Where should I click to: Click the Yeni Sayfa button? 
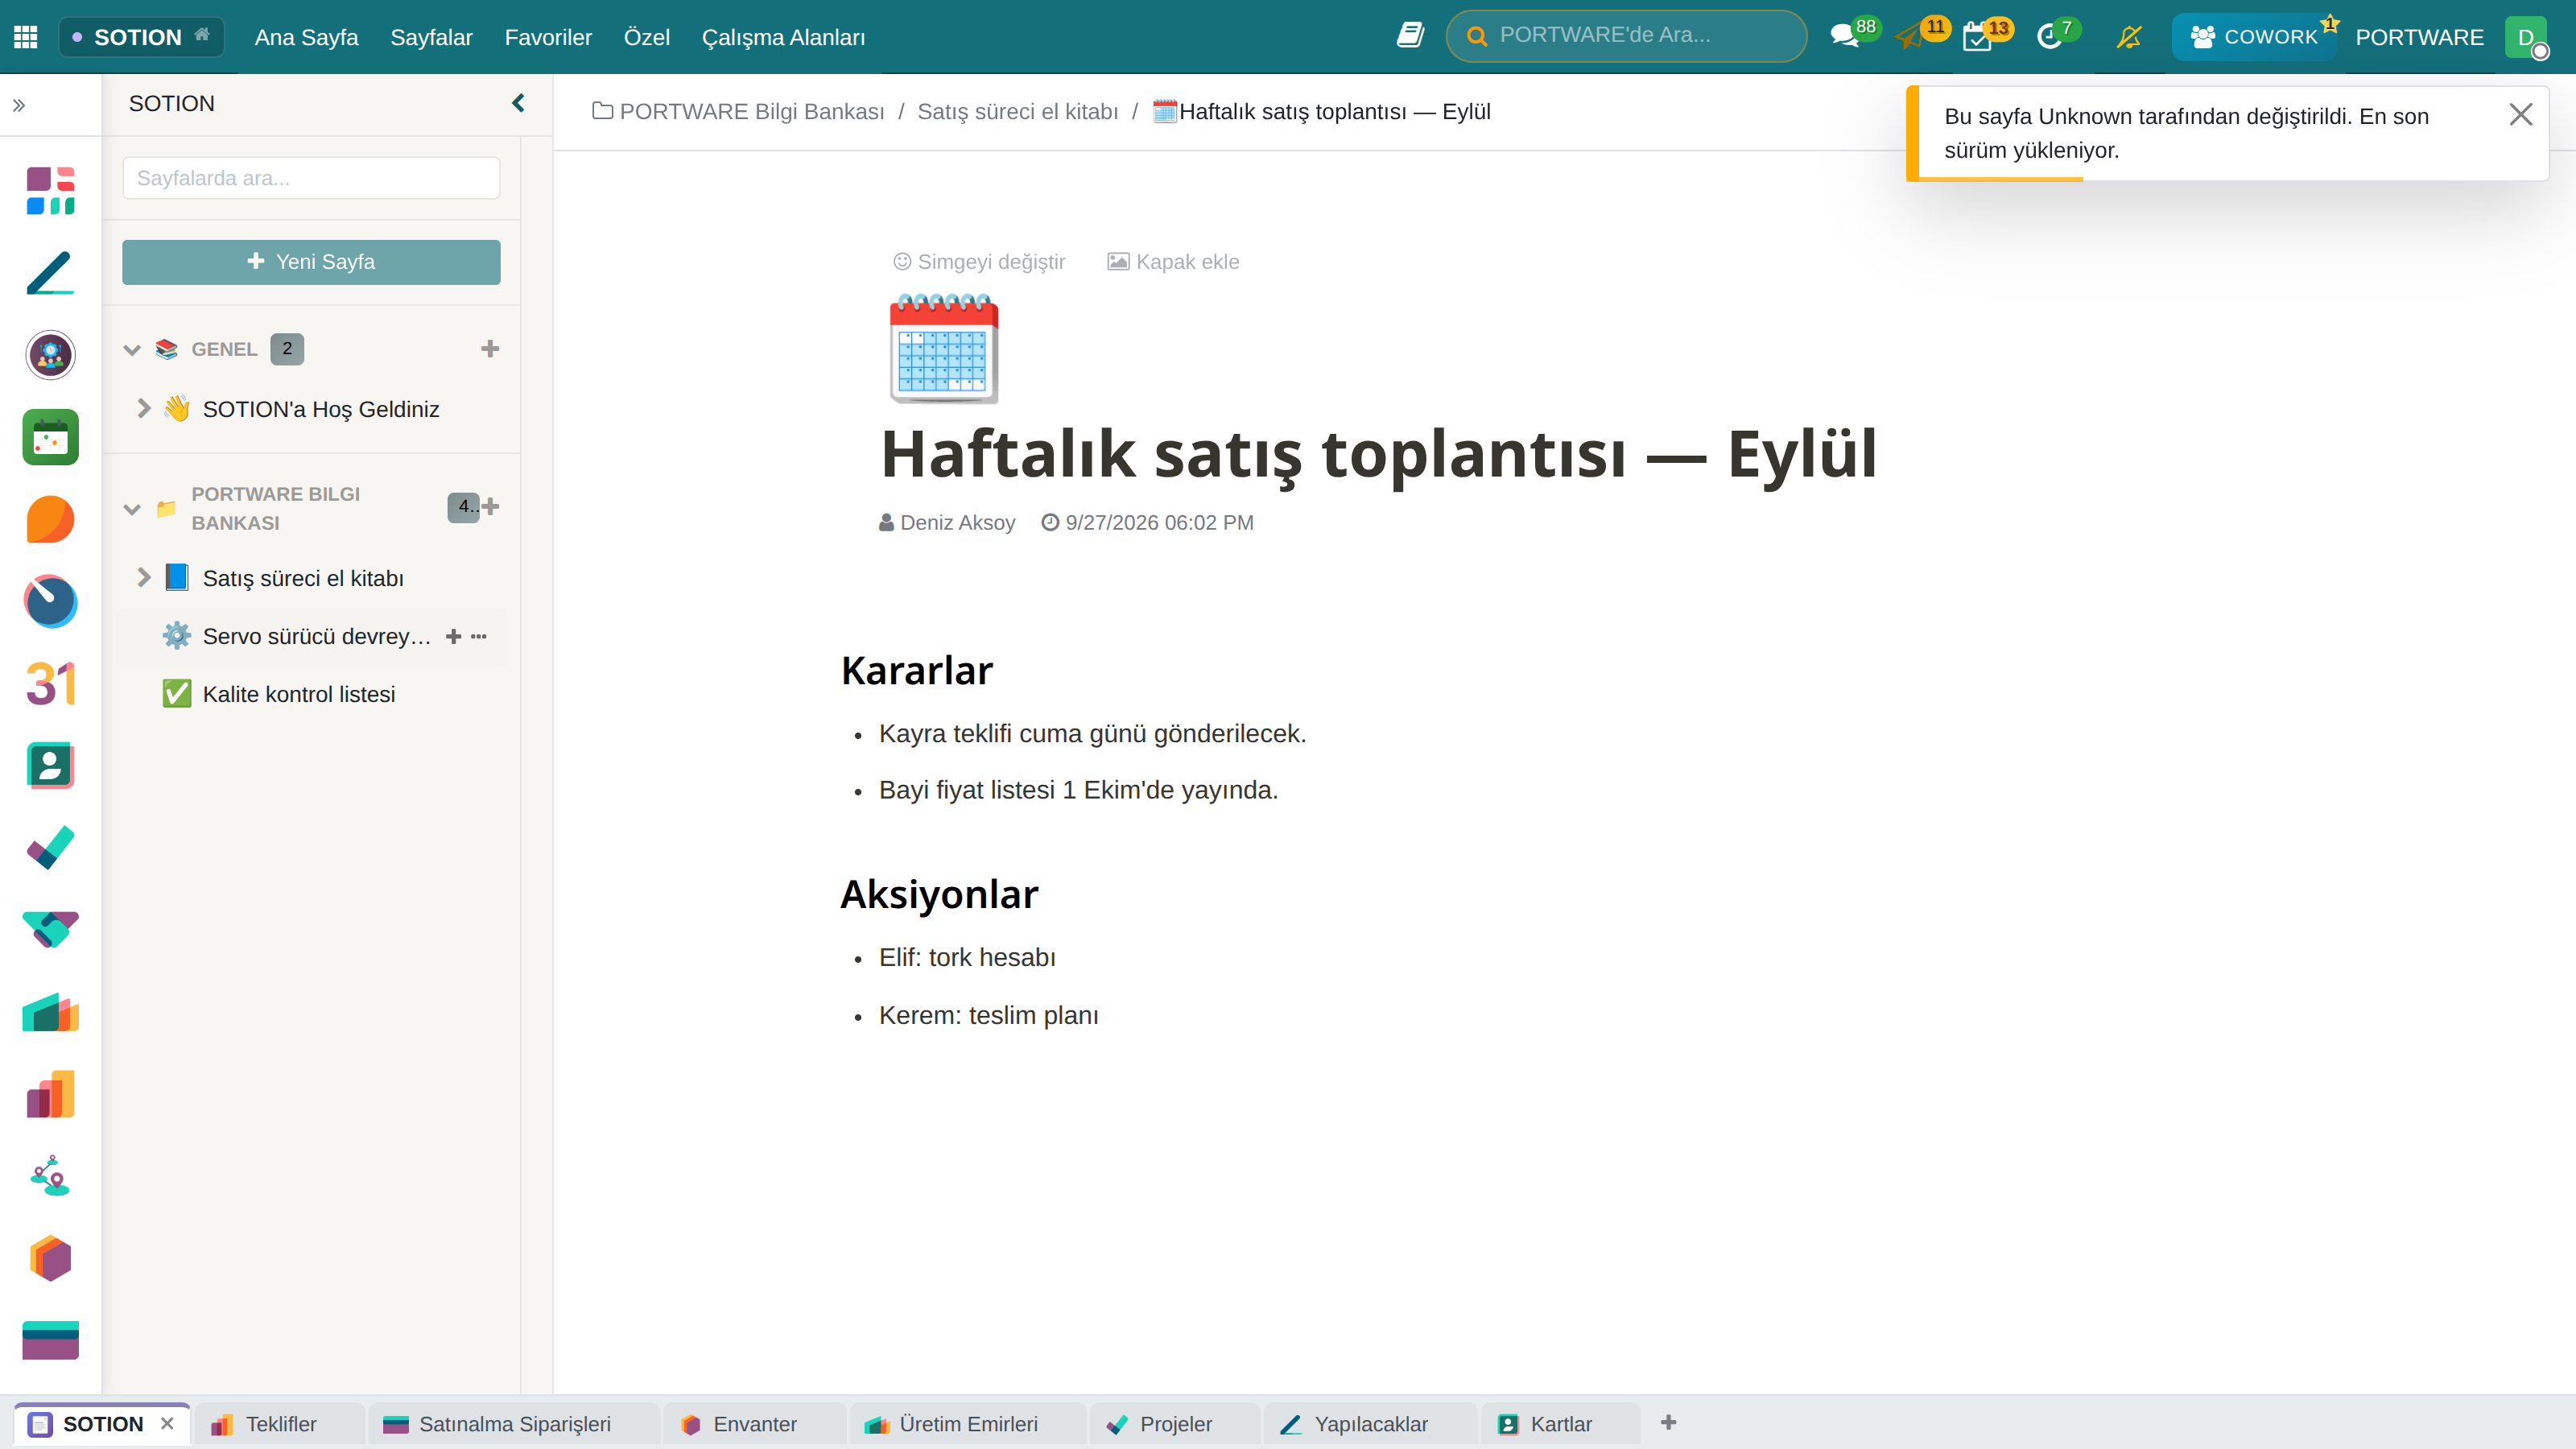(311, 262)
